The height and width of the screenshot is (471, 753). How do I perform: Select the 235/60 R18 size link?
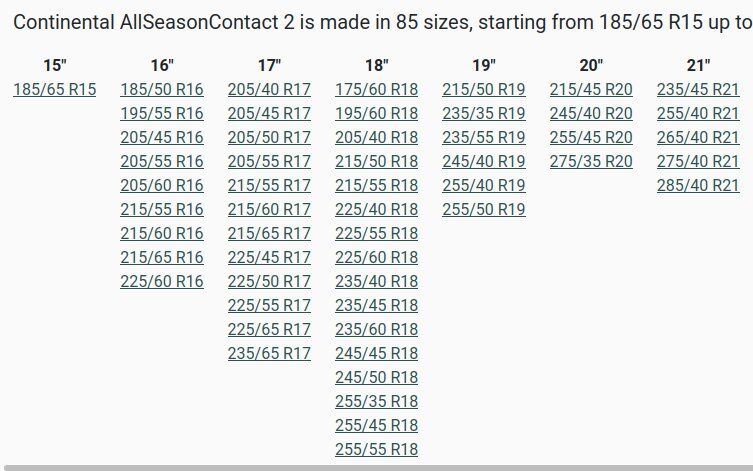376,330
